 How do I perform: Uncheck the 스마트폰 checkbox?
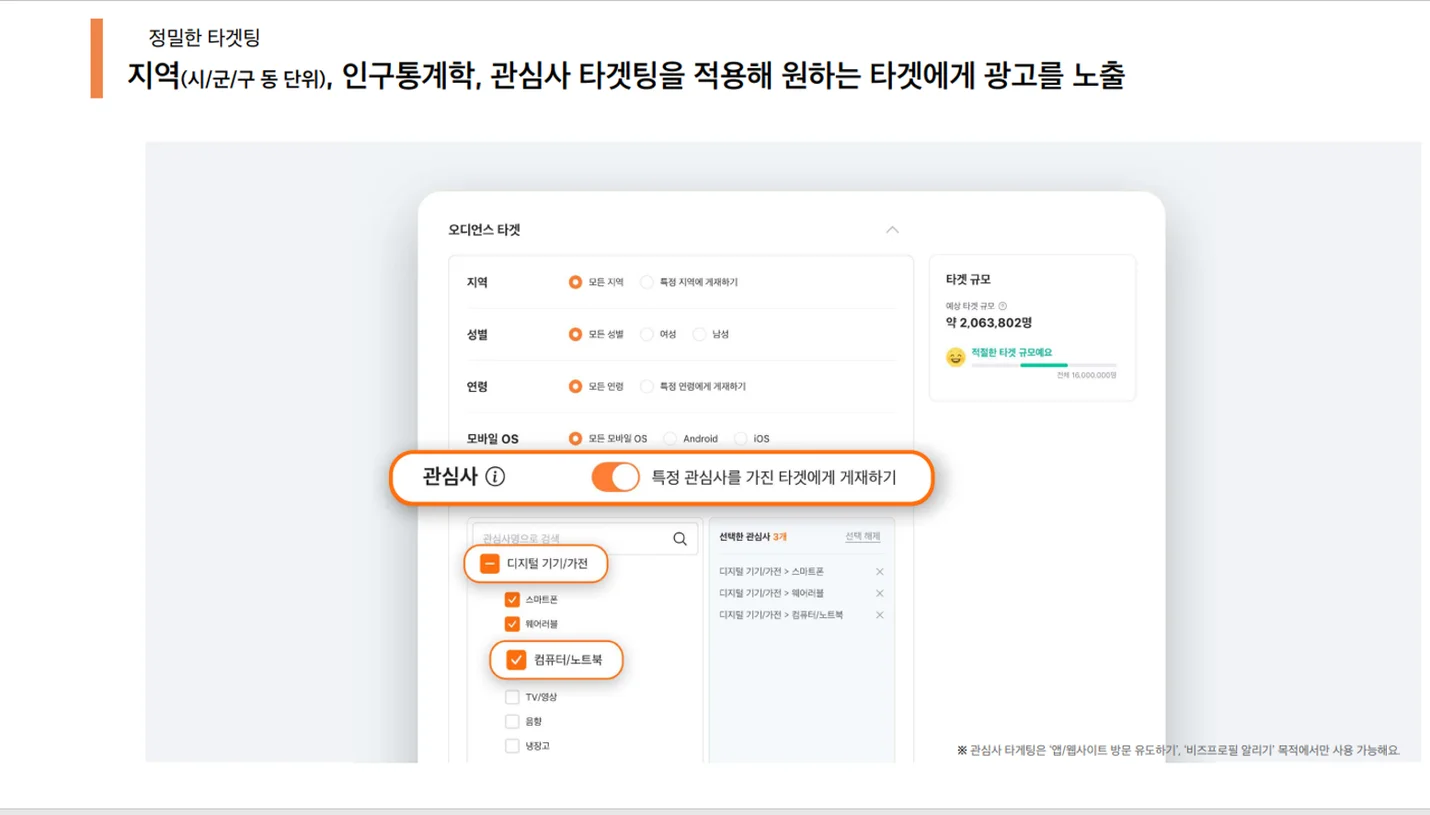[x=512, y=599]
